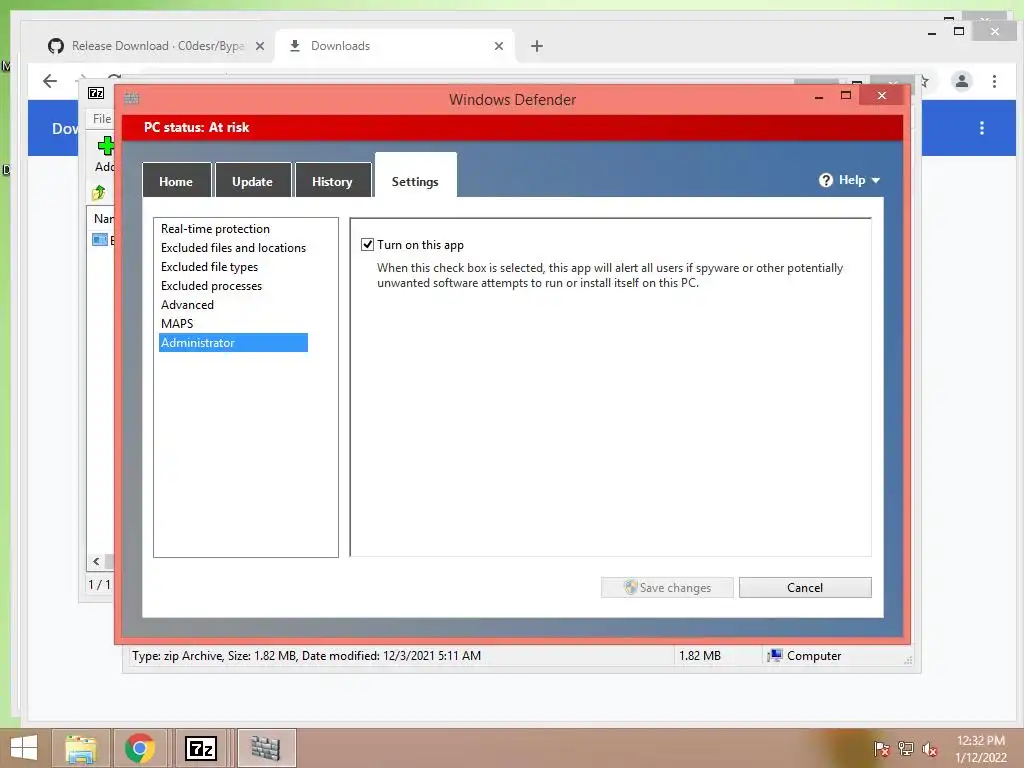This screenshot has width=1024, height=768.
Task: Click the browser back arrow
Action: pyautogui.click(x=50, y=81)
